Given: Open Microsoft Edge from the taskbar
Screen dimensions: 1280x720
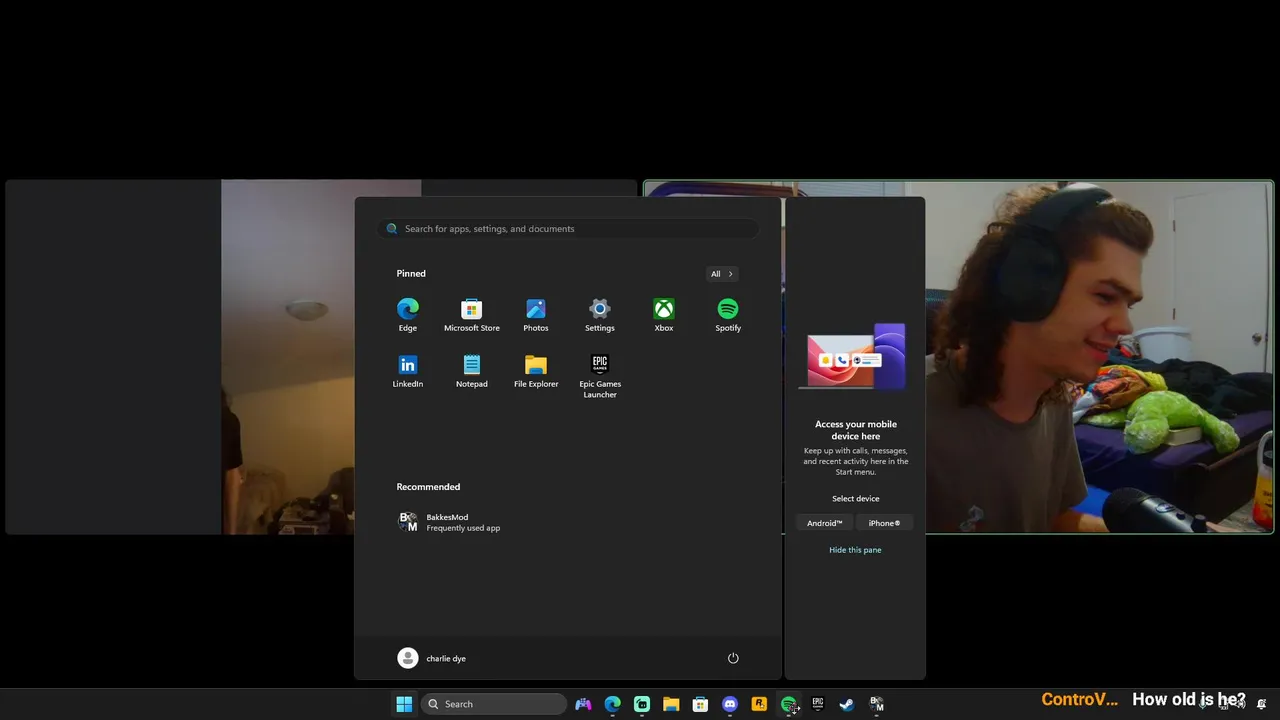Looking at the screenshot, I should (612, 704).
